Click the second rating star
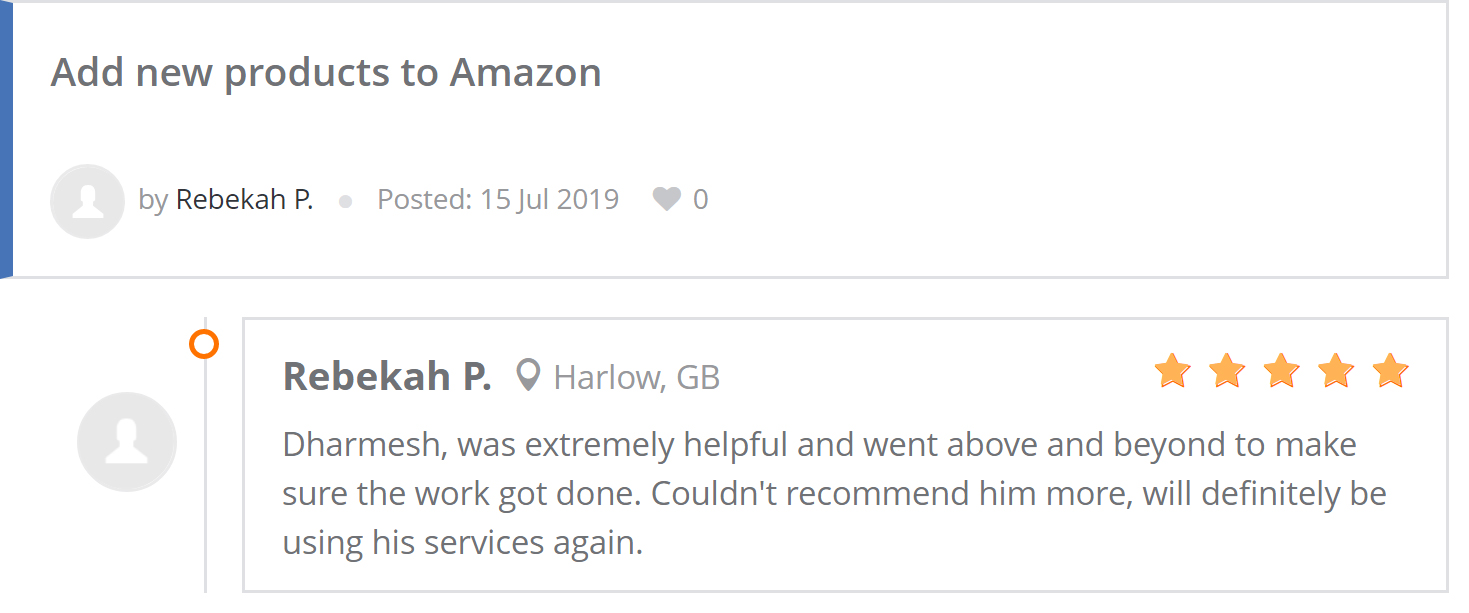The image size is (1469, 613). coord(1227,371)
